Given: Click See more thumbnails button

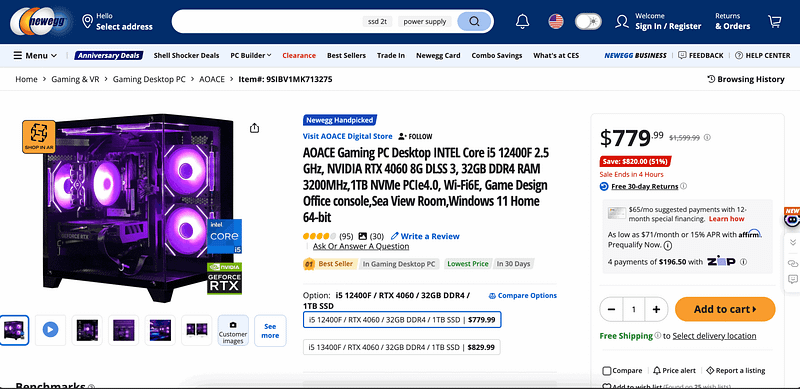Looking at the screenshot, I should (270, 330).
